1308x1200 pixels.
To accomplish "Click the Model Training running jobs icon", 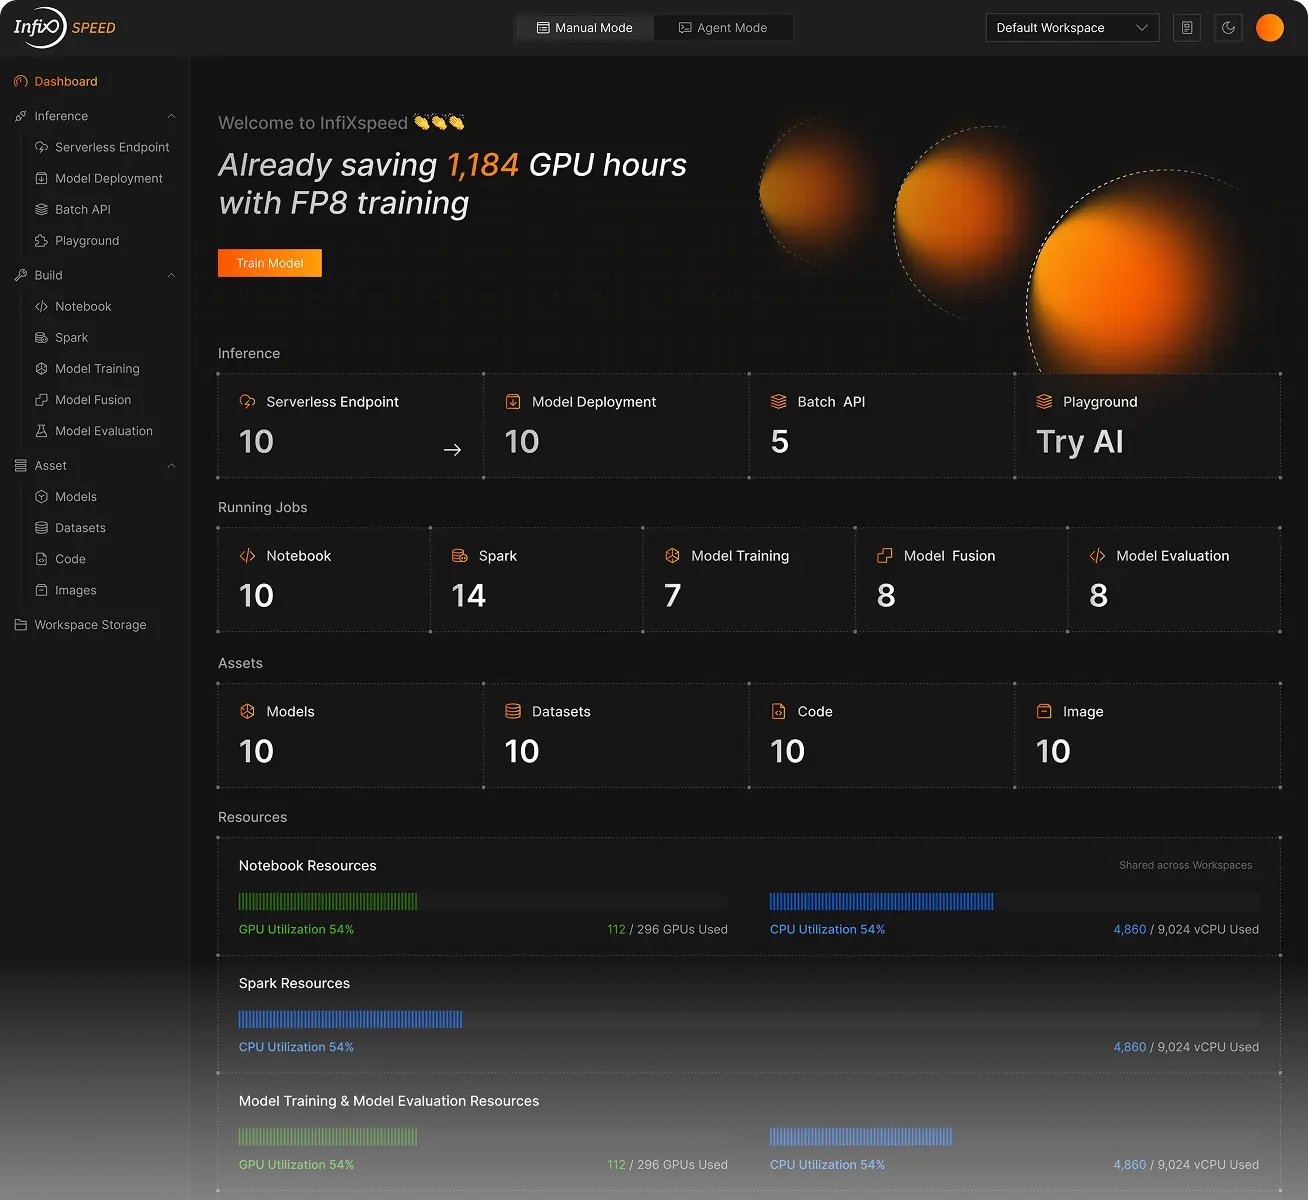I will (672, 556).
